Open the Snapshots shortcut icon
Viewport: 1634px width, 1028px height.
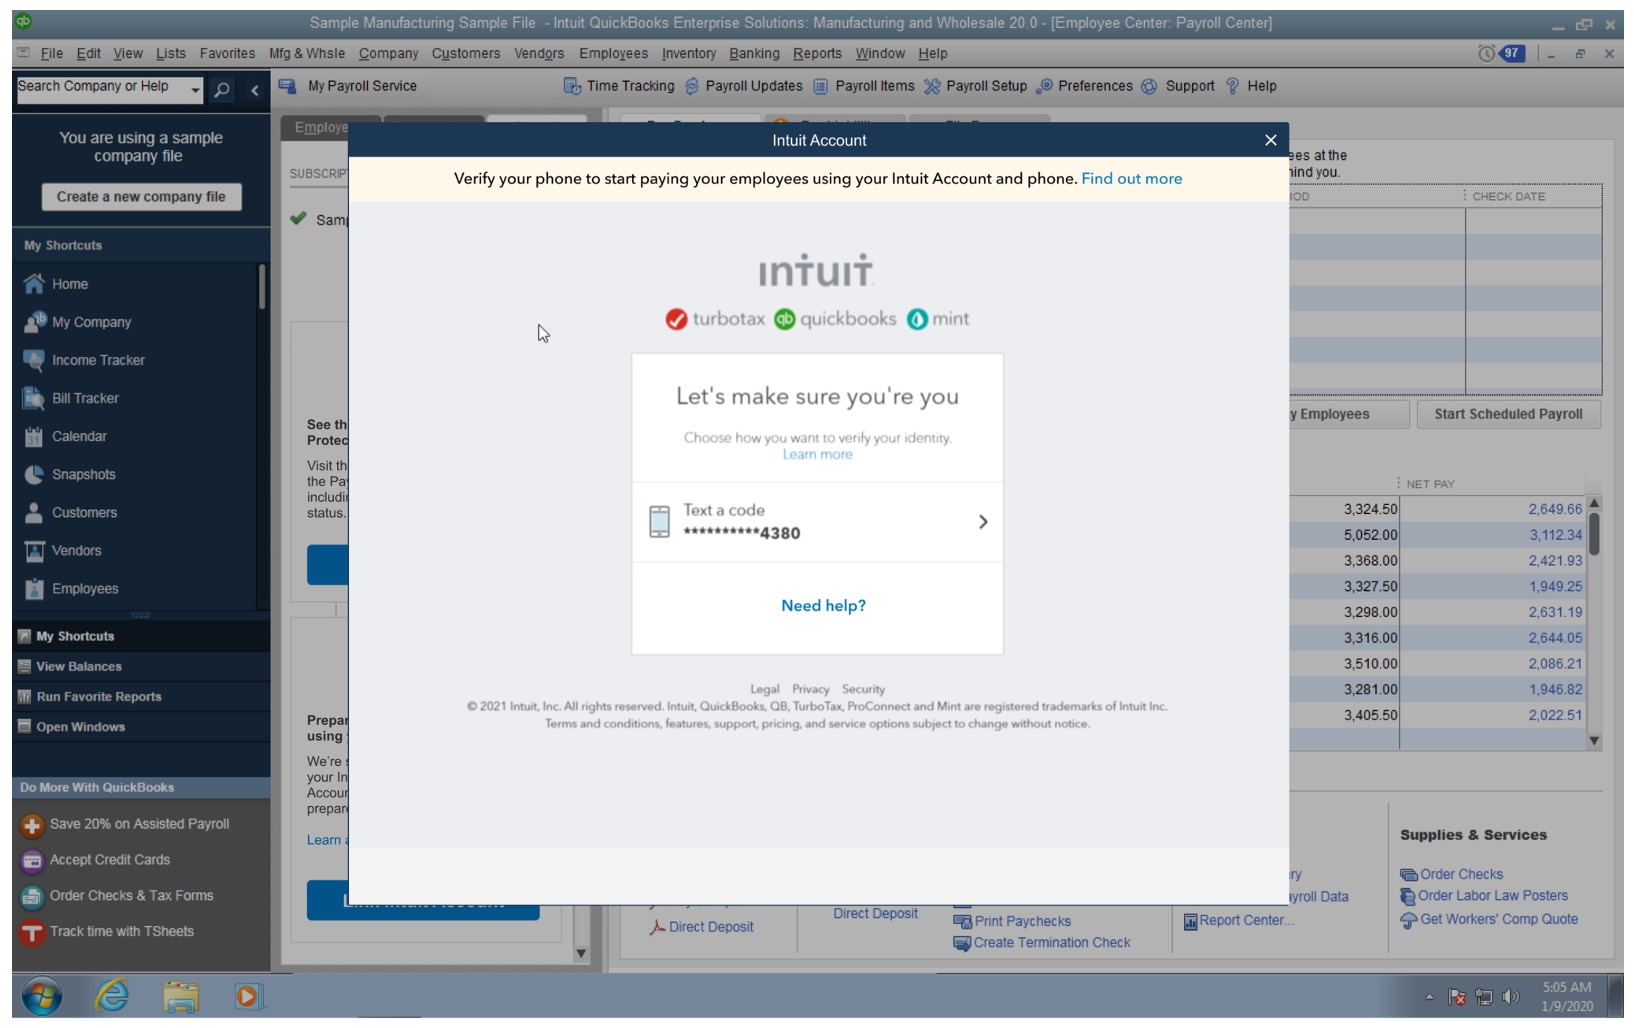tap(34, 474)
